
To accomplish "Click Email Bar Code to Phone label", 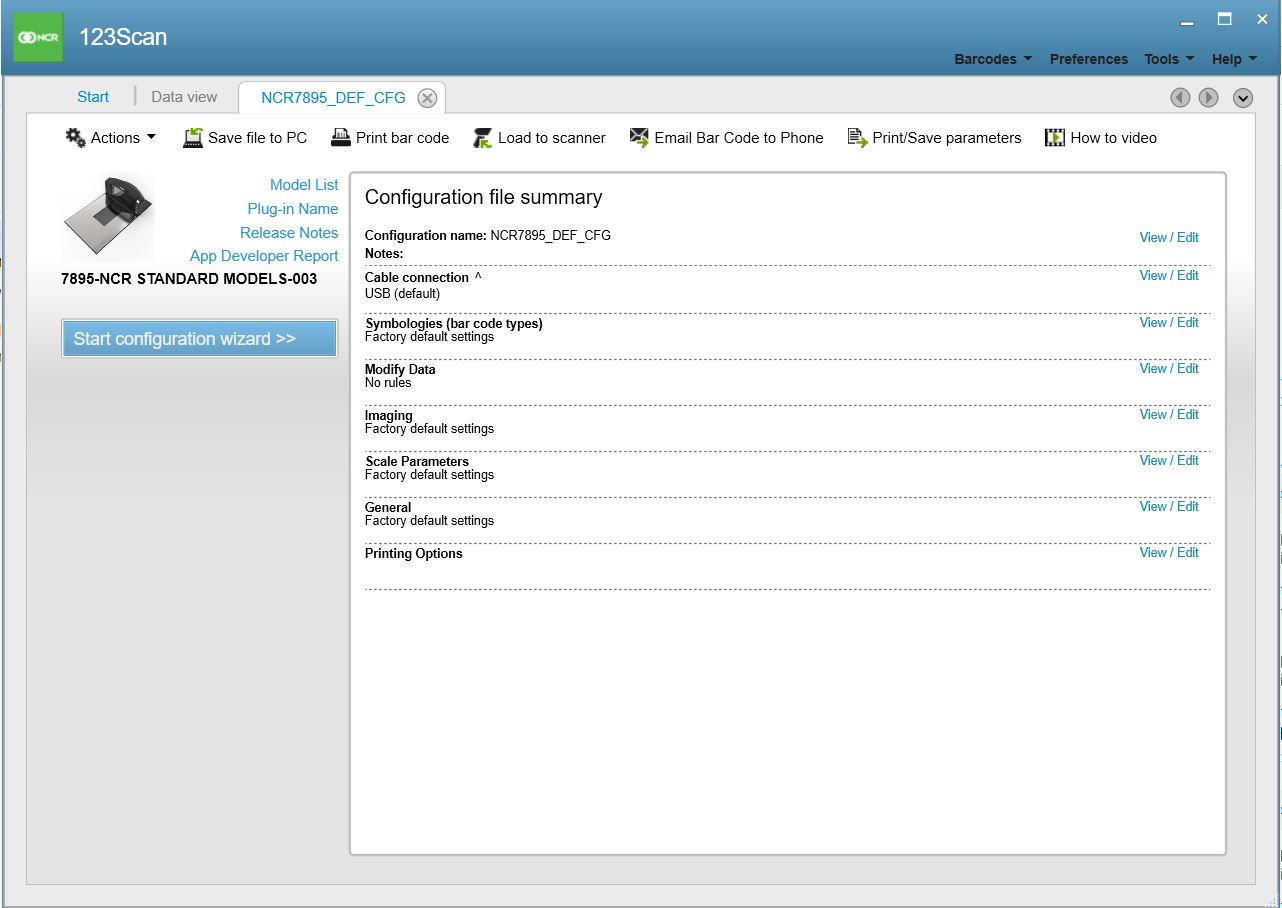I will (739, 138).
